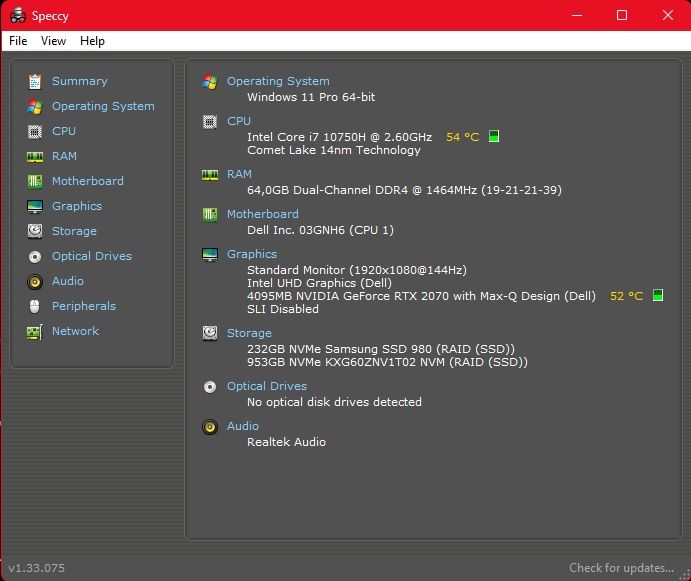Open the Operating System heading link in summary

[x=278, y=81]
